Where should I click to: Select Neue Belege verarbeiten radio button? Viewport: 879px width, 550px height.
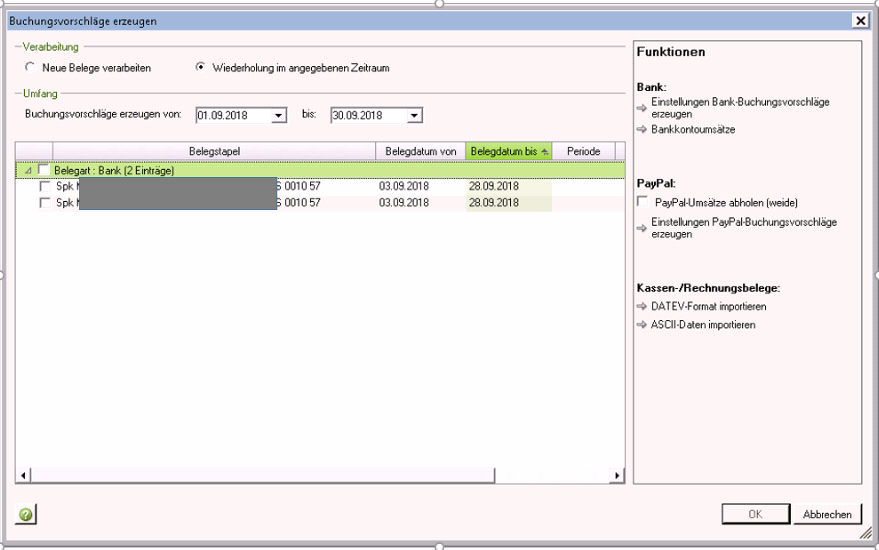(30, 67)
